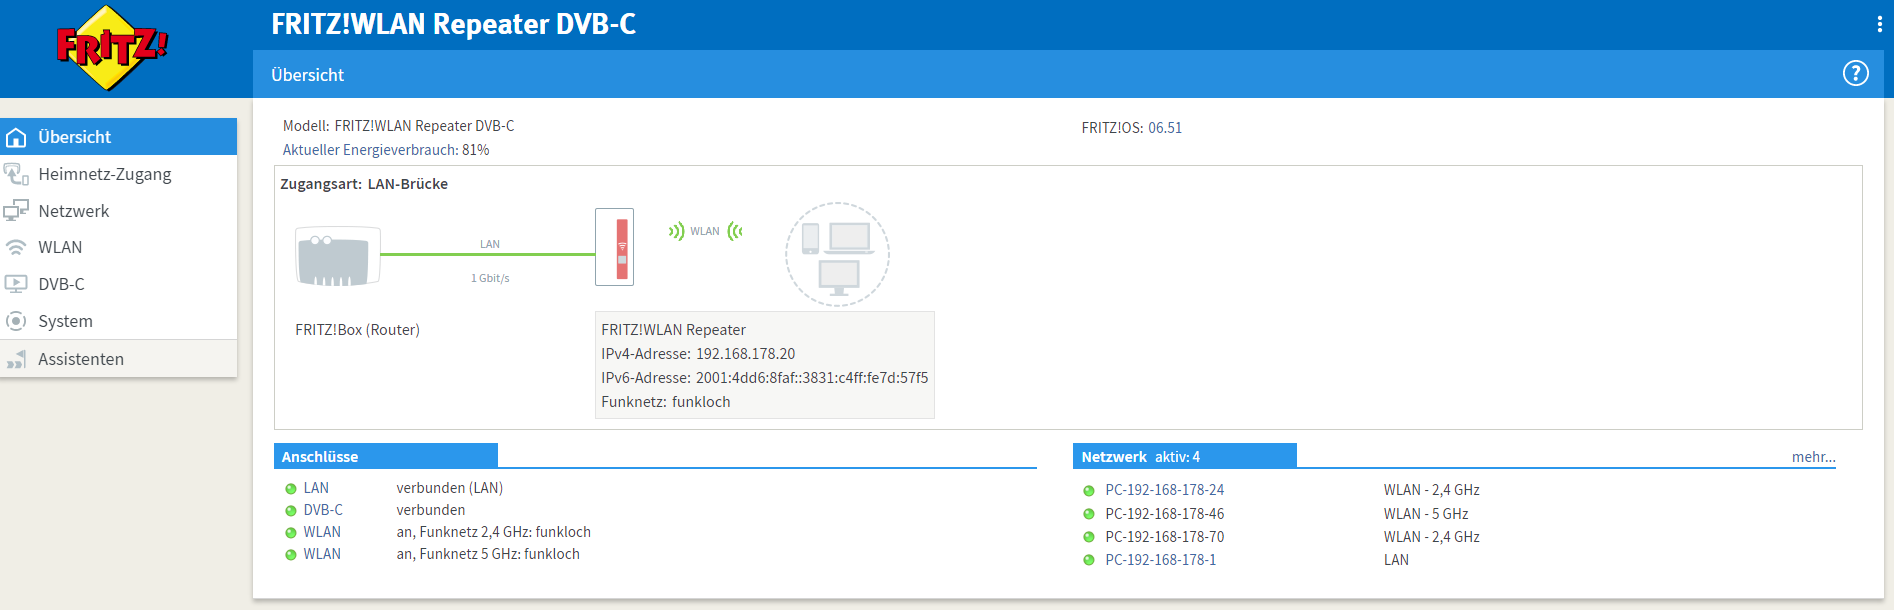This screenshot has width=1894, height=610.
Task: Click the DVB-C screen icon
Action: click(16, 284)
